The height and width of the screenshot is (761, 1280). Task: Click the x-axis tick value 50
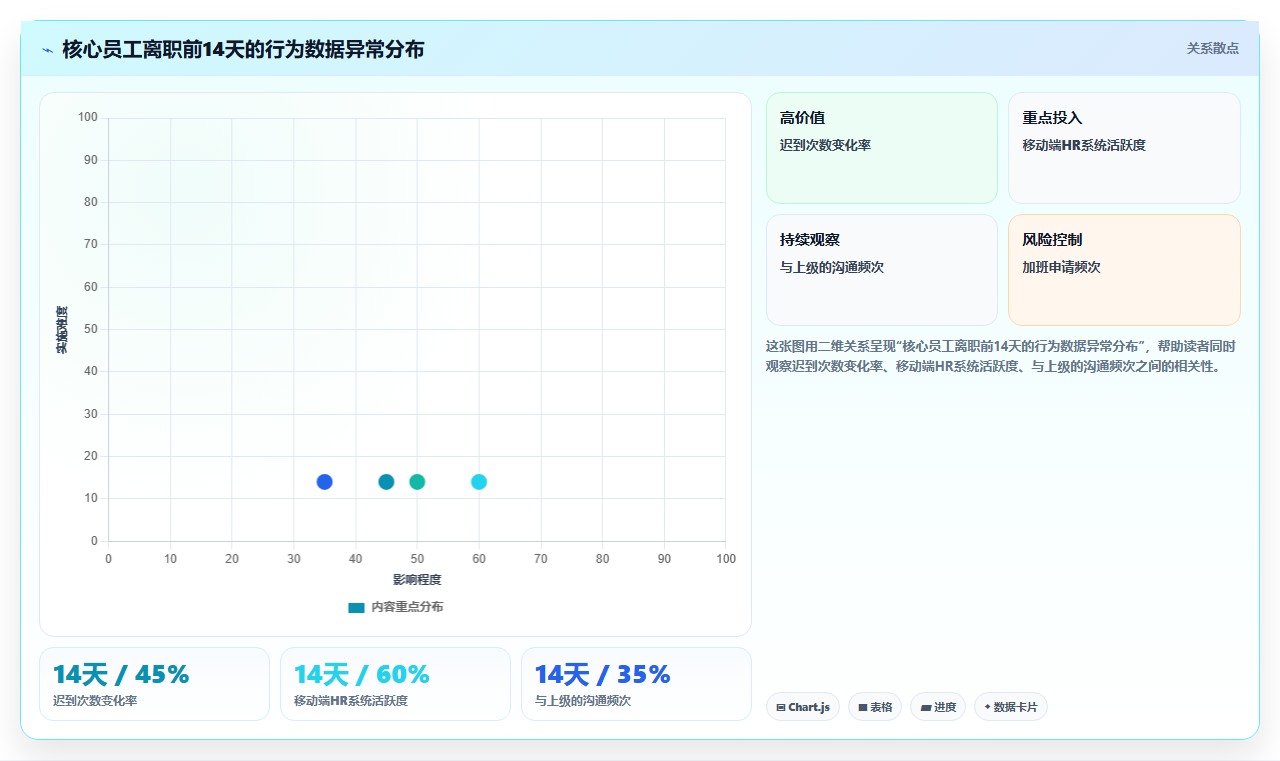tap(417, 559)
